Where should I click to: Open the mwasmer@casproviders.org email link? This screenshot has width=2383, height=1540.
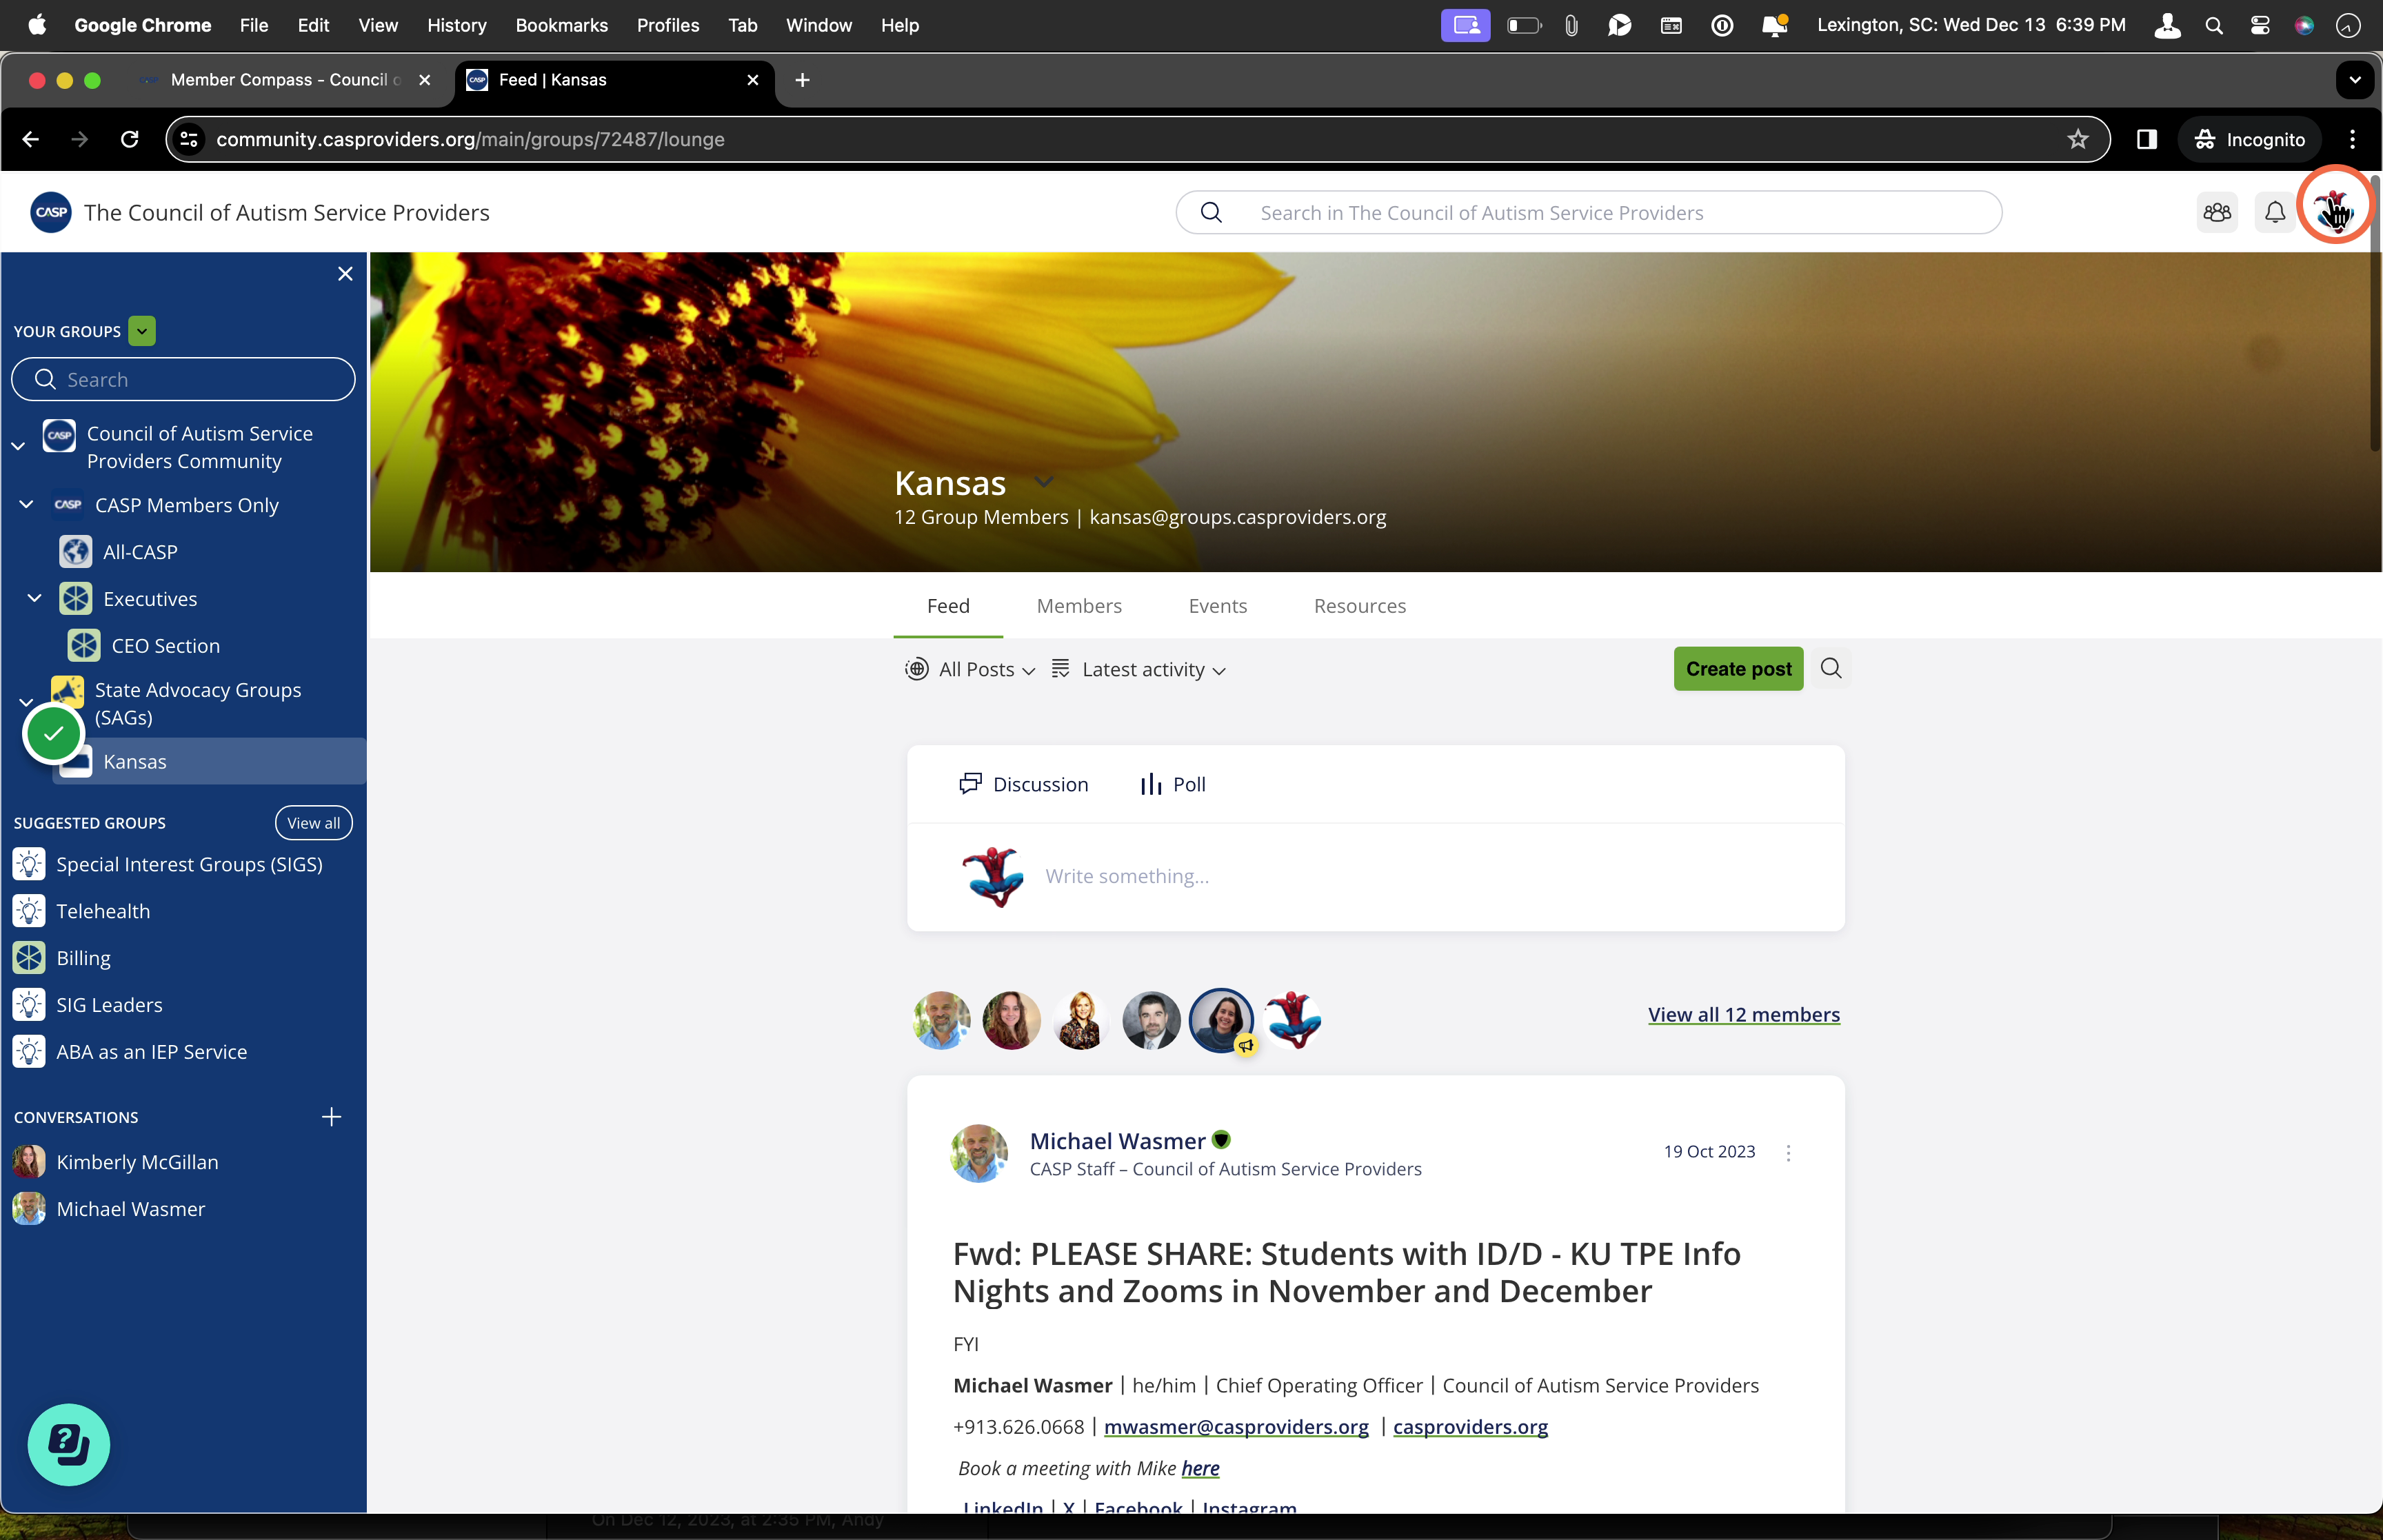1236,1426
